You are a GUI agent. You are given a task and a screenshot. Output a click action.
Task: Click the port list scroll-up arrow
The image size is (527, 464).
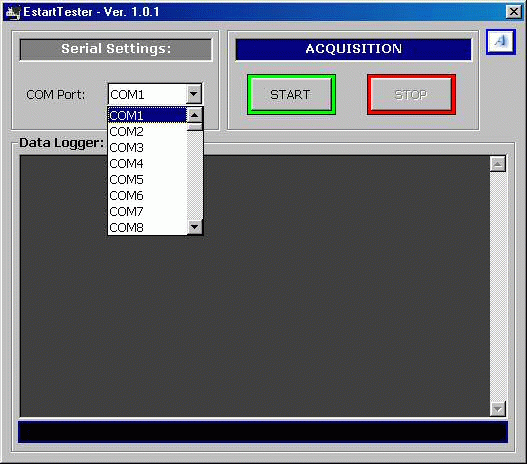195,115
